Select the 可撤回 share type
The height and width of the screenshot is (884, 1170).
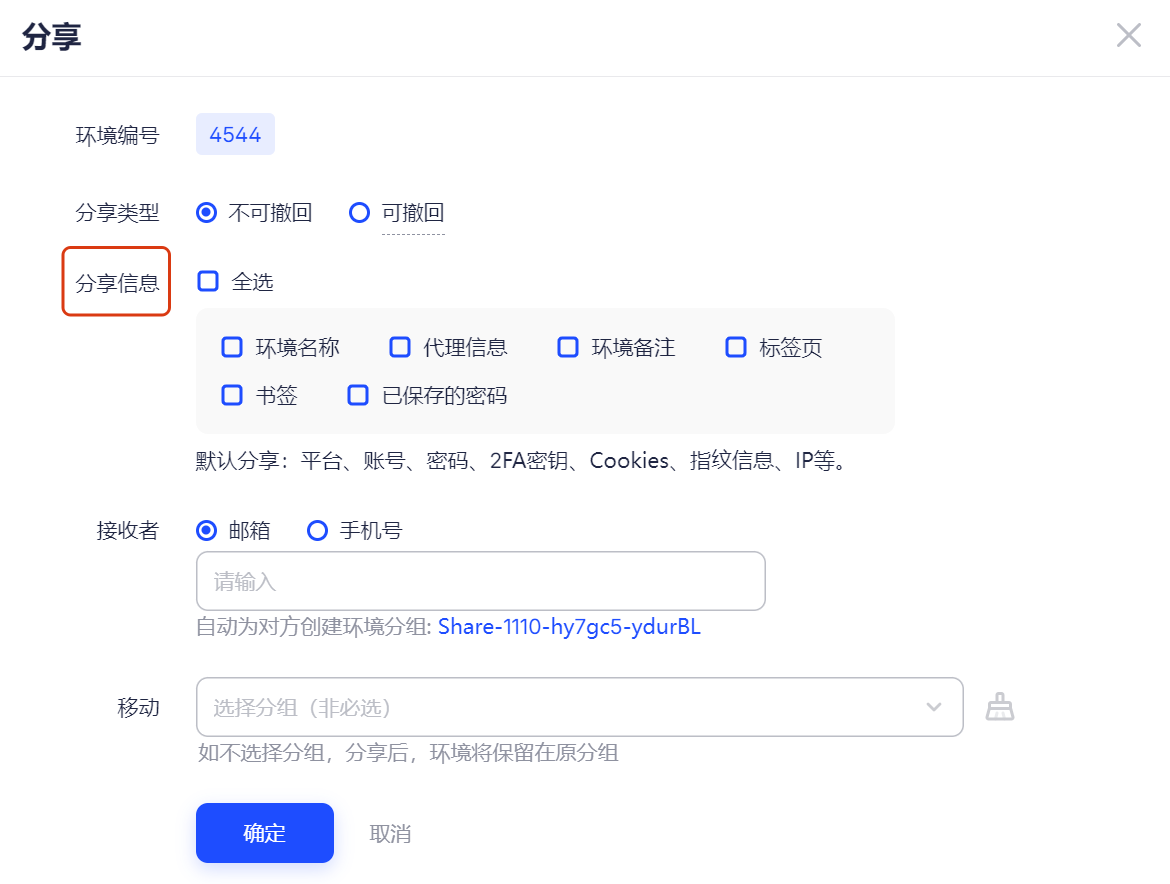pos(359,212)
